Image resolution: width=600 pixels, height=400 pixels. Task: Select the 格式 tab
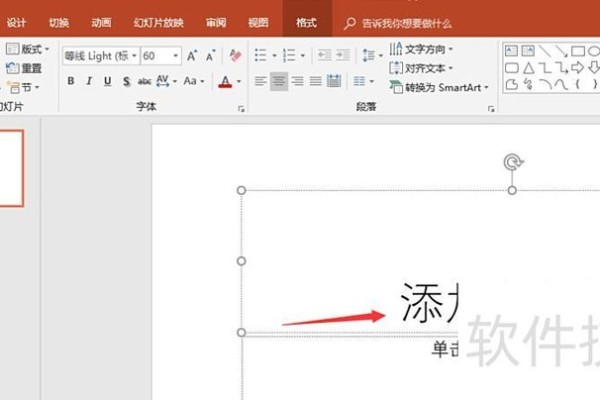coord(307,23)
